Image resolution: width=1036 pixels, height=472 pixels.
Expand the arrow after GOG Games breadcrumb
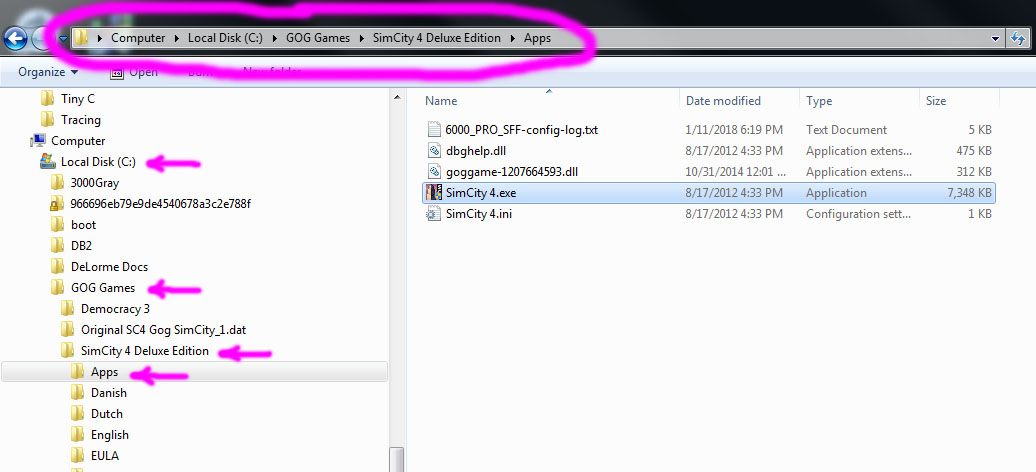361,38
